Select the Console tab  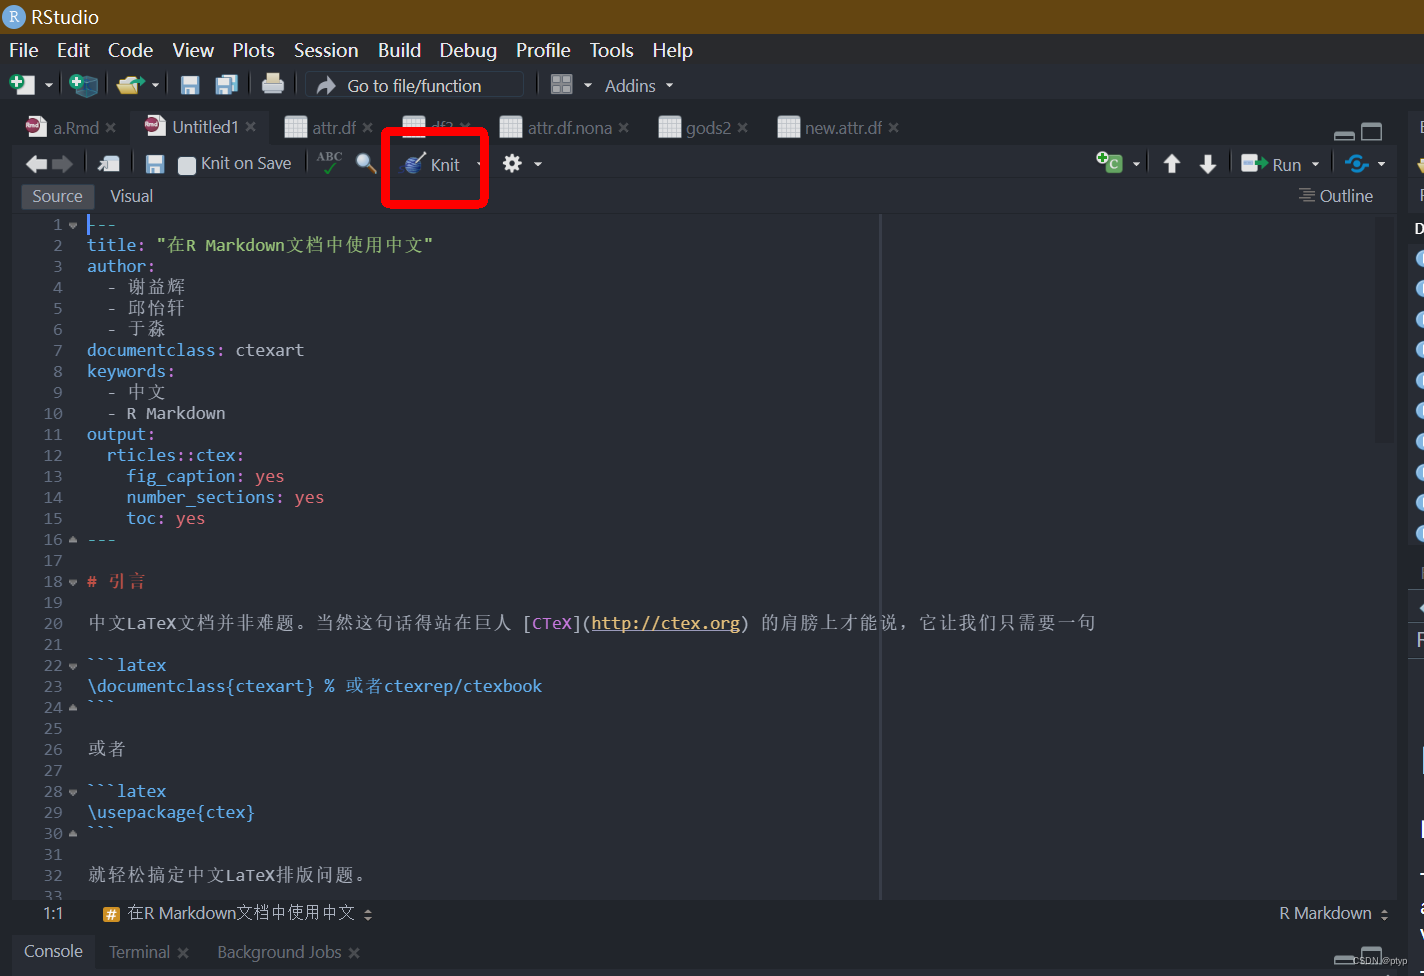pyautogui.click(x=53, y=951)
